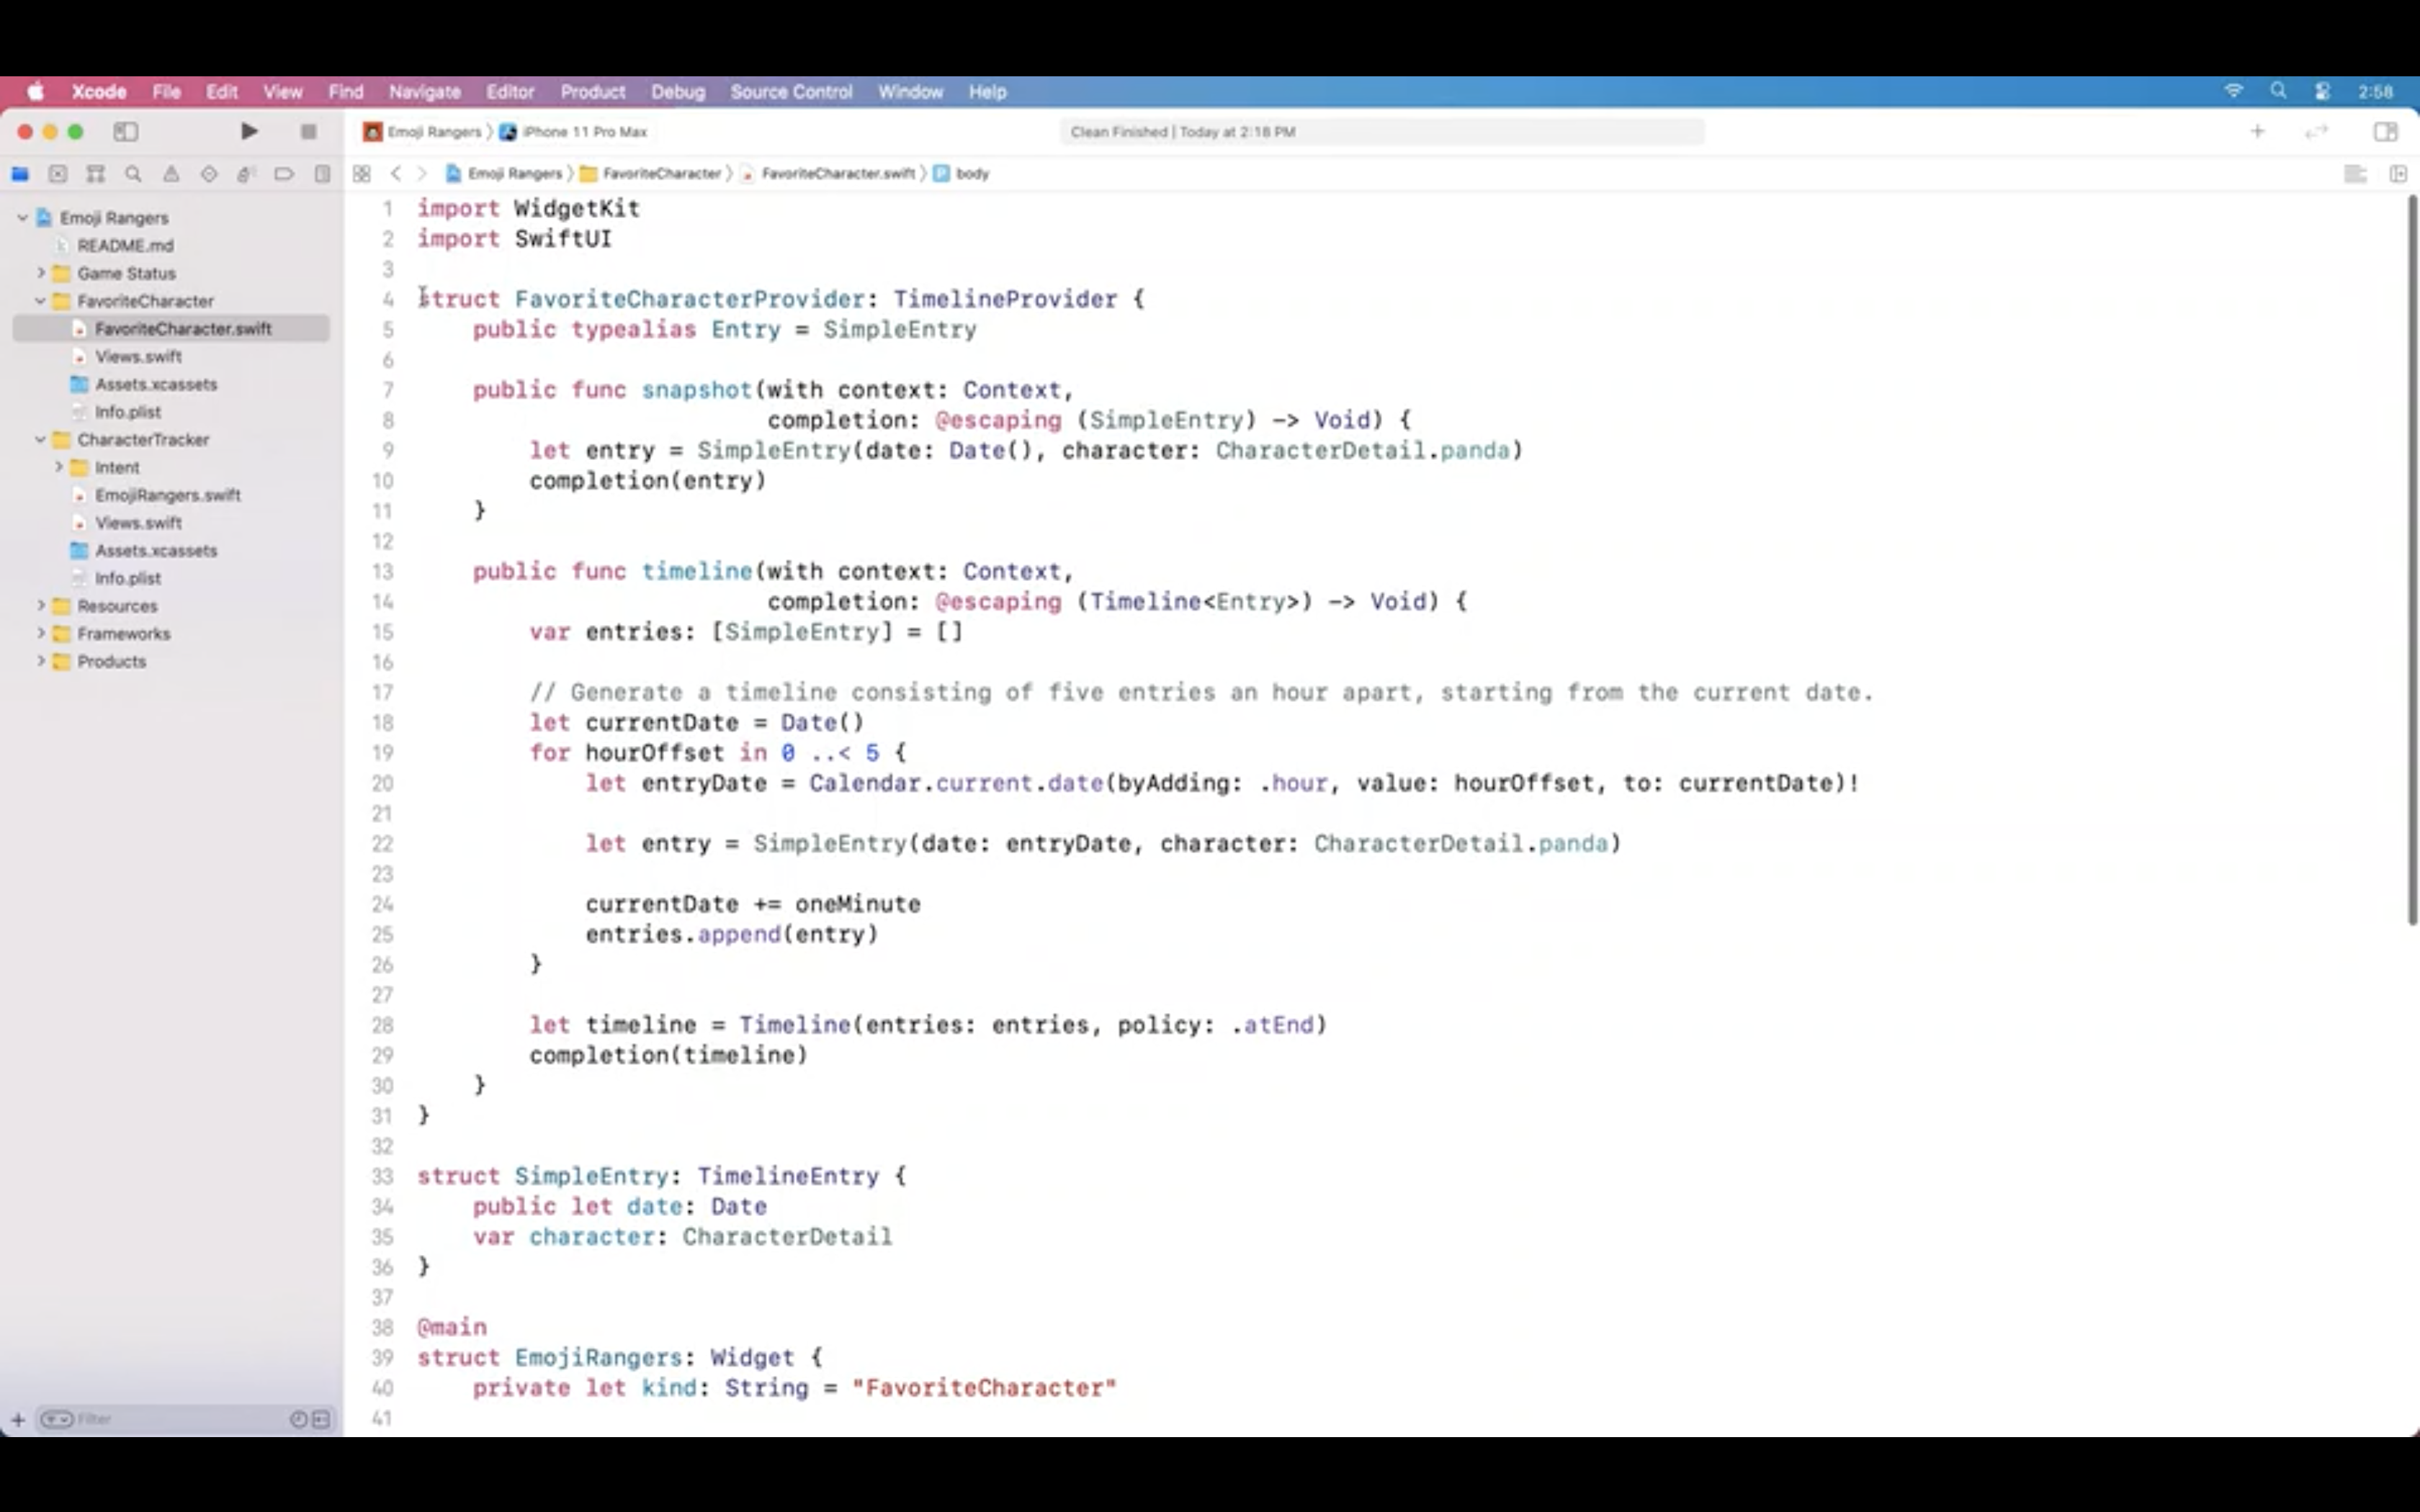The height and width of the screenshot is (1512, 2420).
Task: Select iPhone 11 Pro Max destination
Action: [584, 132]
